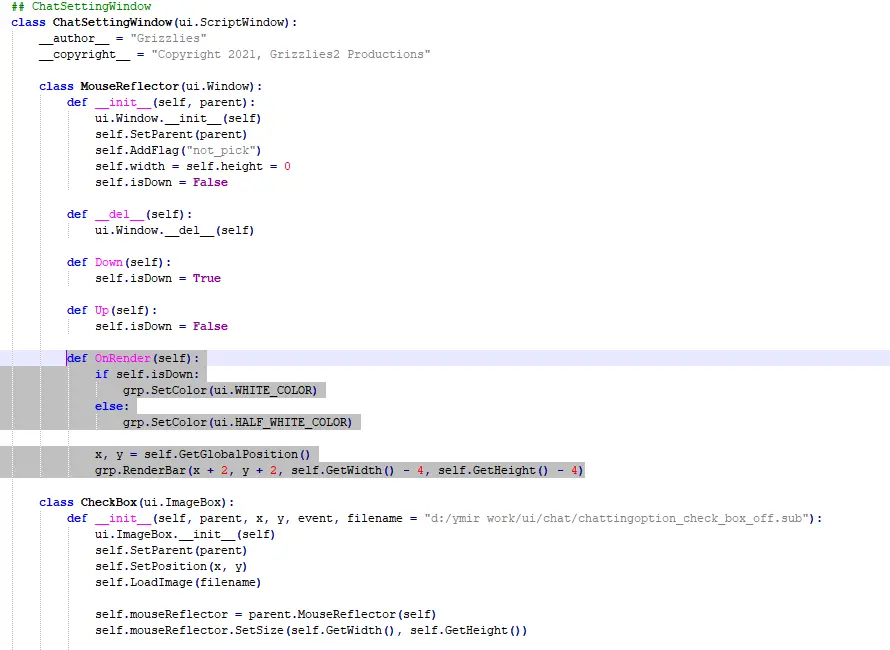The height and width of the screenshot is (650, 890).
Task: Click the 'class MouseReflector(ui.Window):' line
Action: [x=150, y=86]
